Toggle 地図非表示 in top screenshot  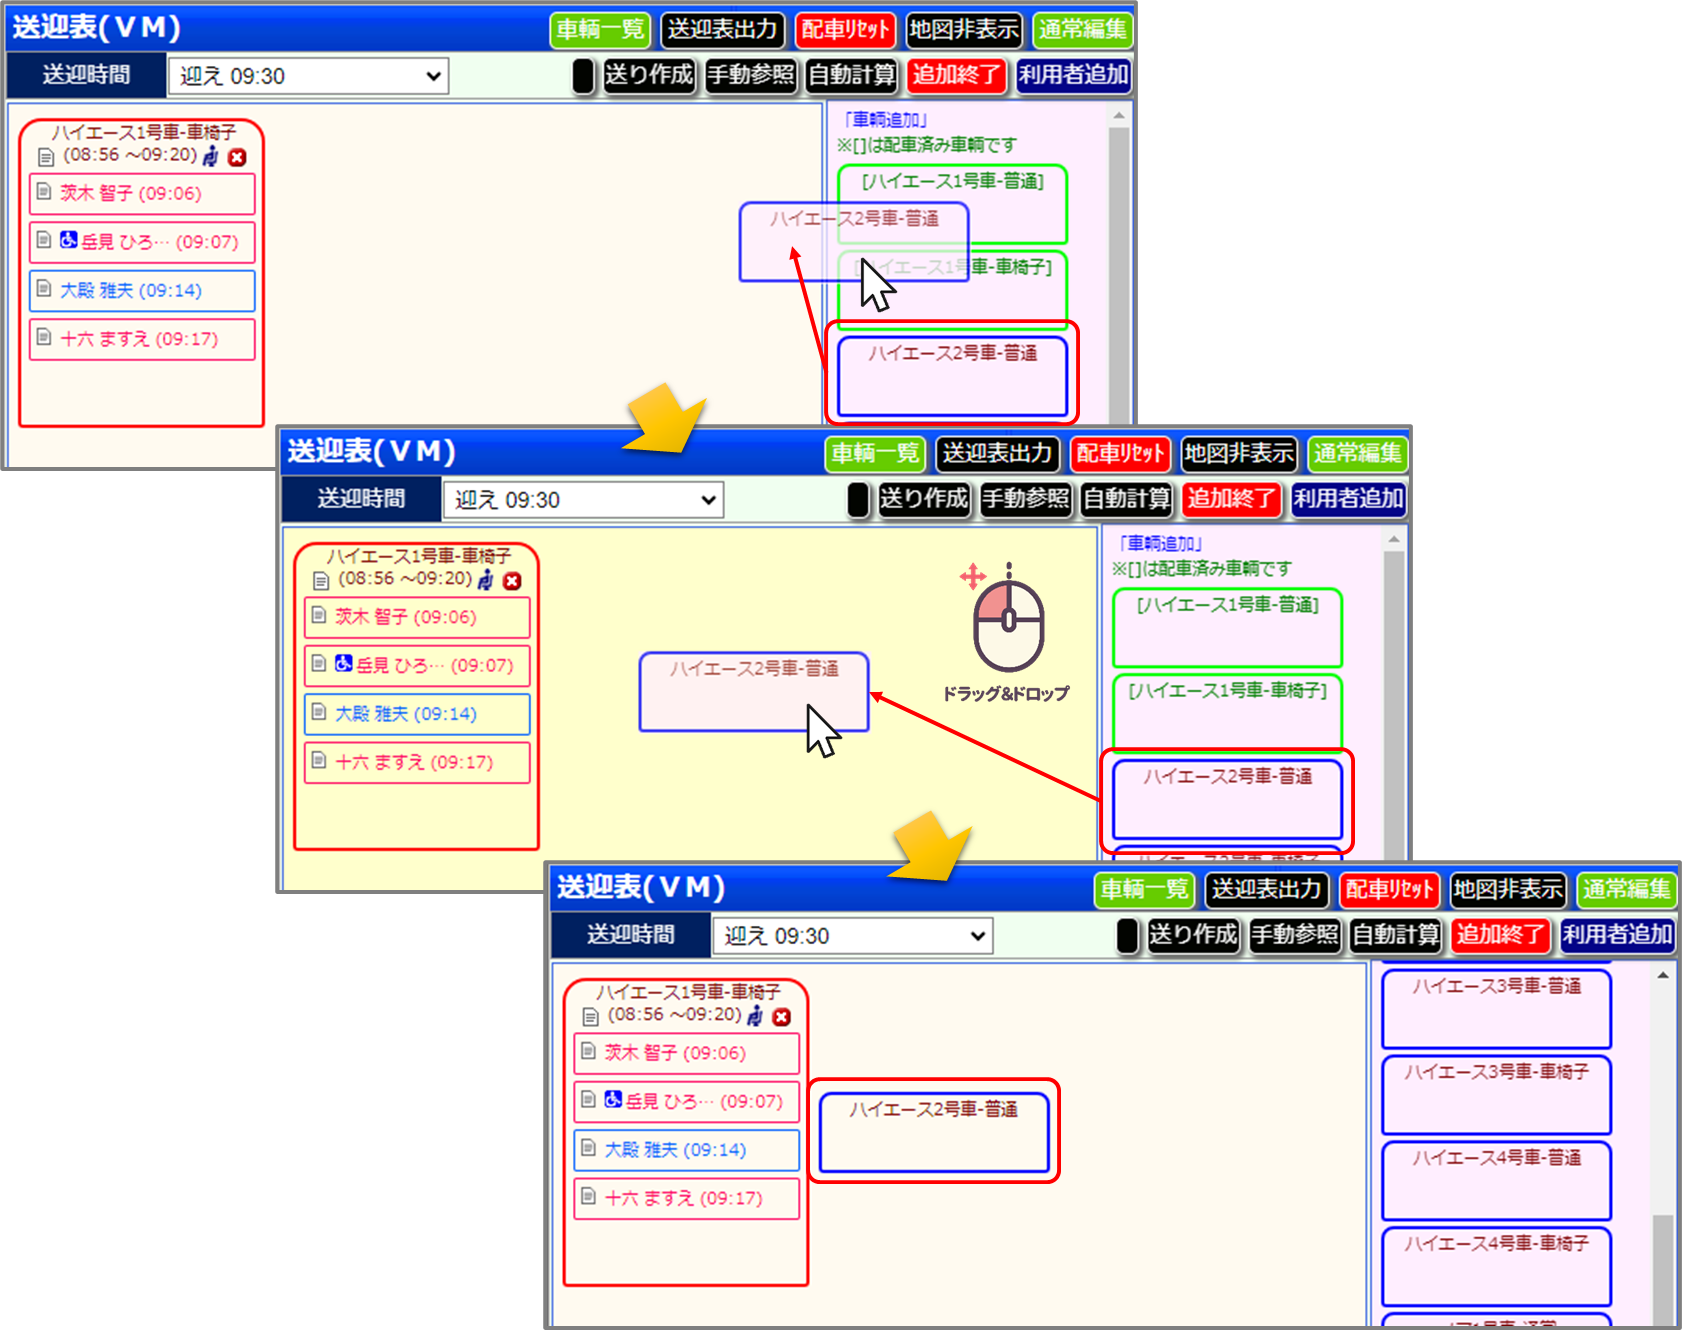(964, 30)
